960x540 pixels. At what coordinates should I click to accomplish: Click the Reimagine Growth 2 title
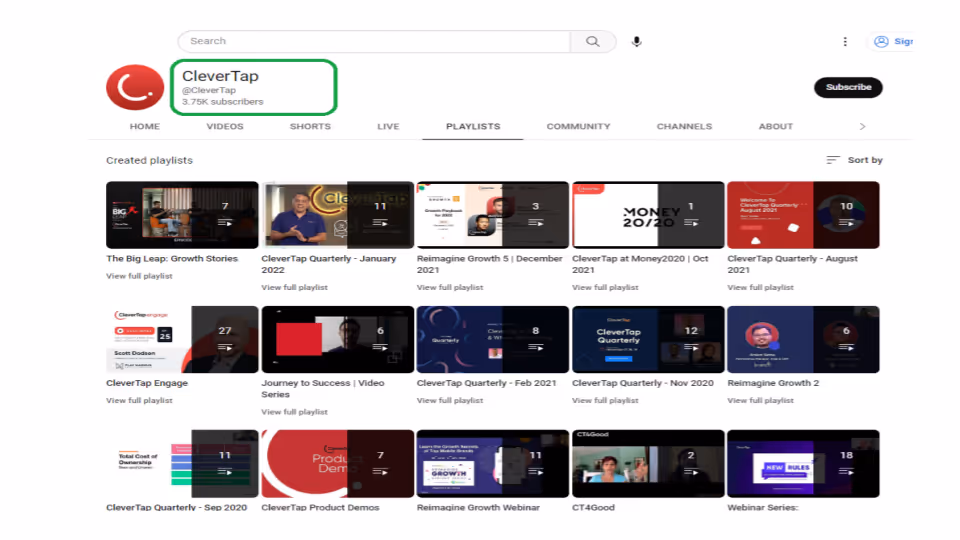click(773, 383)
